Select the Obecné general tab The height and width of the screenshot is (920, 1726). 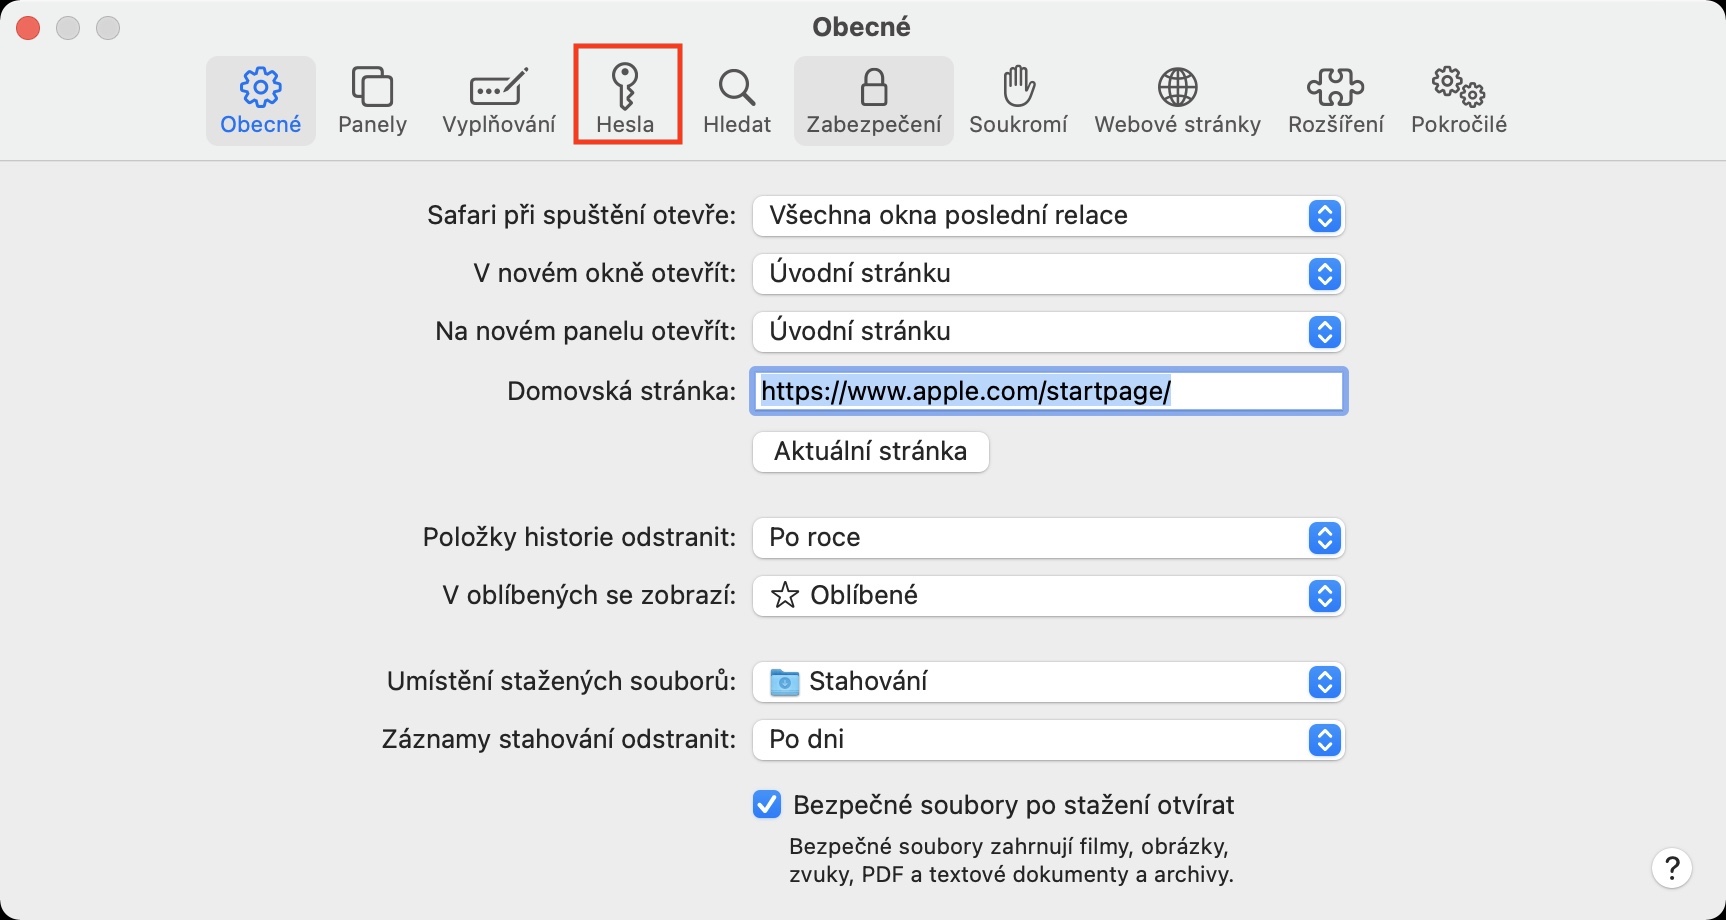[x=260, y=98]
